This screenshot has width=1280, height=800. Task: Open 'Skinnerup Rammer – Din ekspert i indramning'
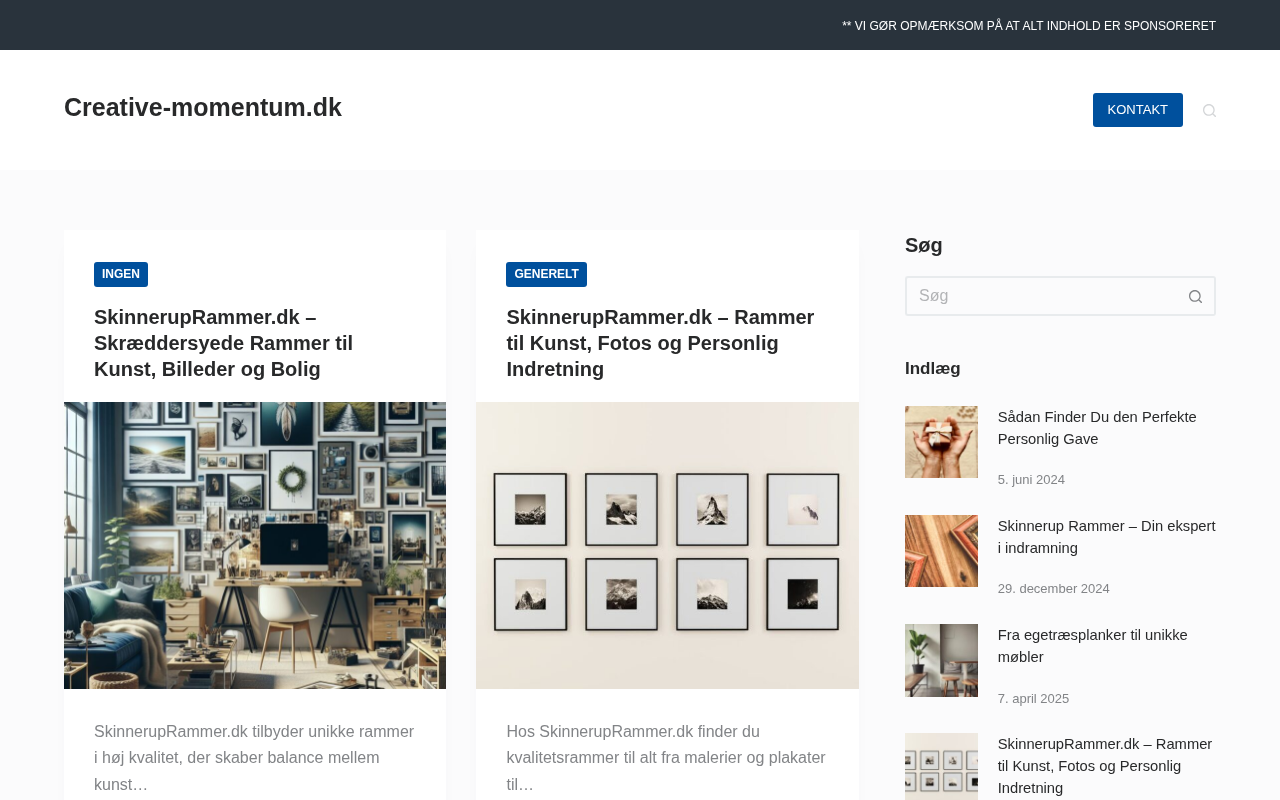pyautogui.click(x=1107, y=537)
